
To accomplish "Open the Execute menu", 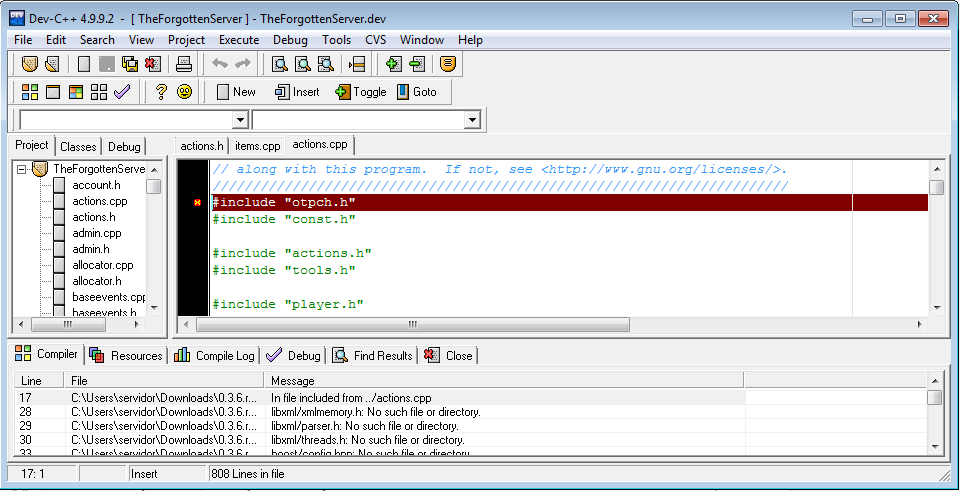I will [239, 40].
